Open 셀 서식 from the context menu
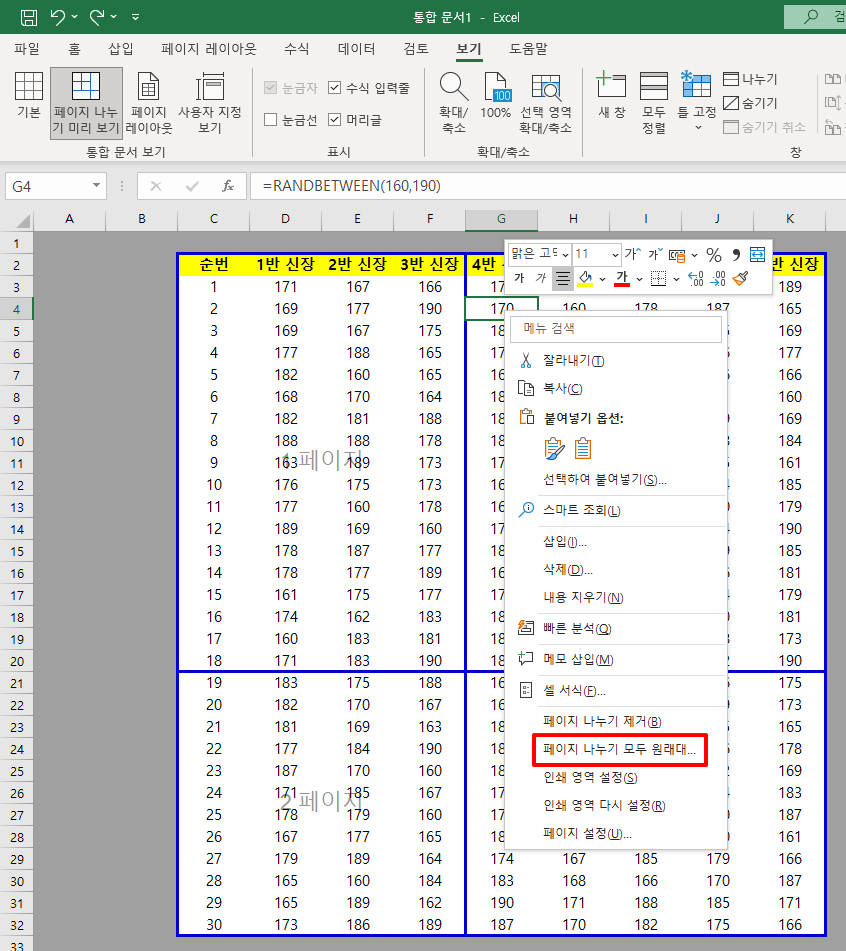The height and width of the screenshot is (951, 846). click(575, 690)
